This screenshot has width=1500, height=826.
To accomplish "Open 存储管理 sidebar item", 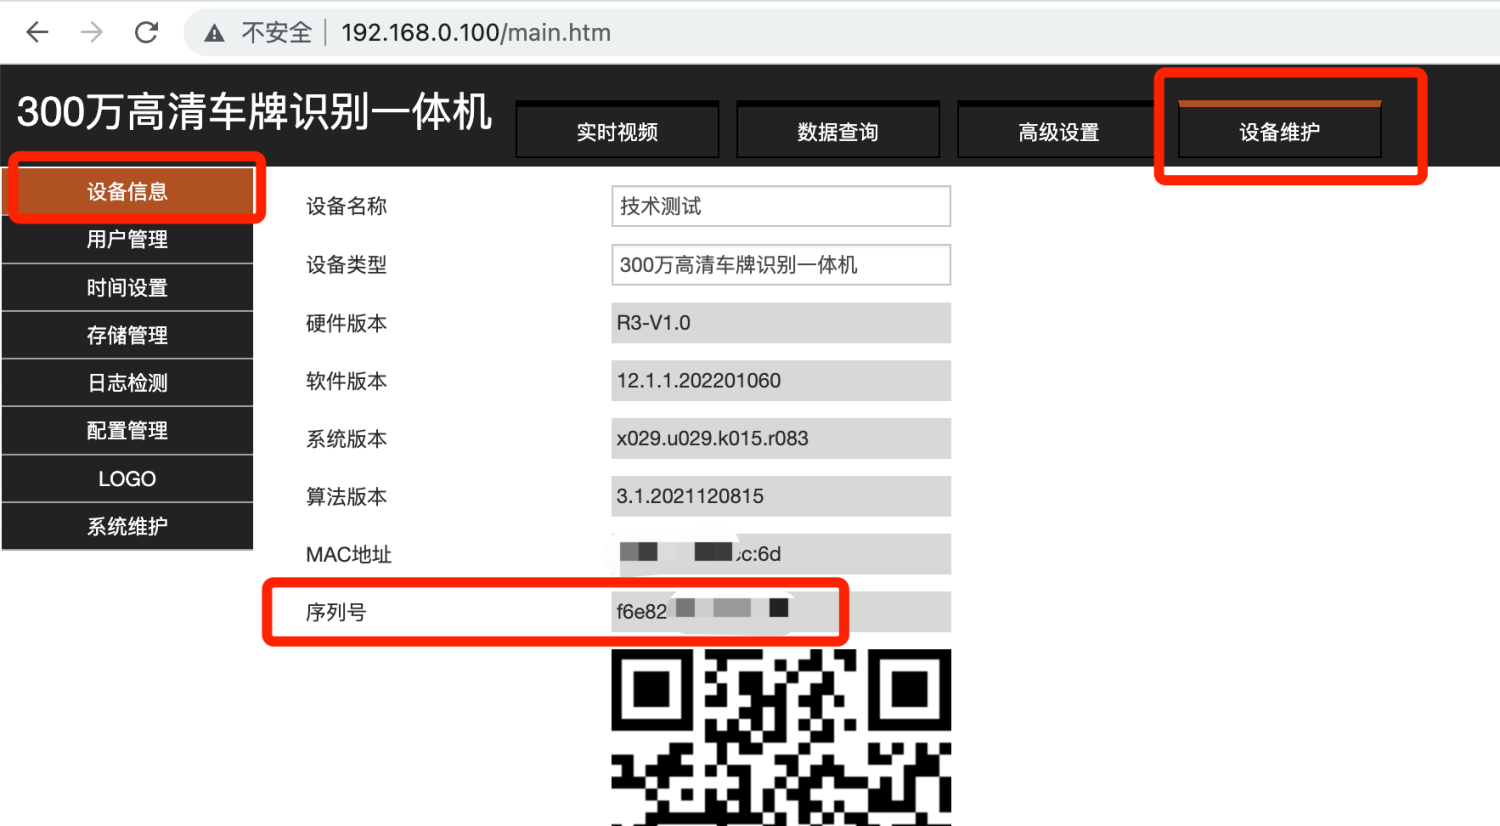I will tap(127, 335).
